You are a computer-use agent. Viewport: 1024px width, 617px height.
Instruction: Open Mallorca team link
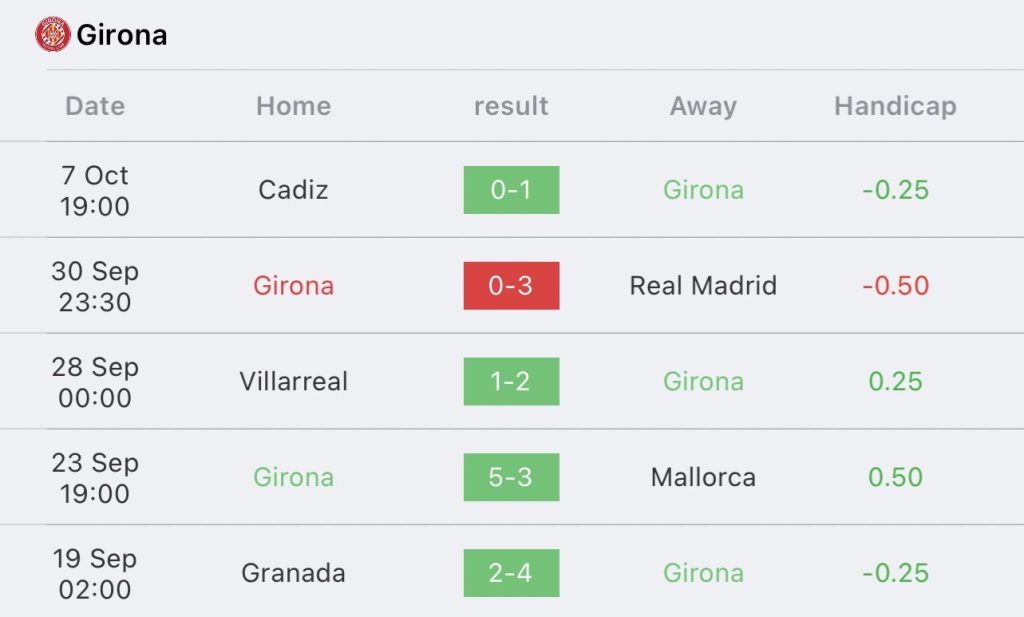point(703,477)
